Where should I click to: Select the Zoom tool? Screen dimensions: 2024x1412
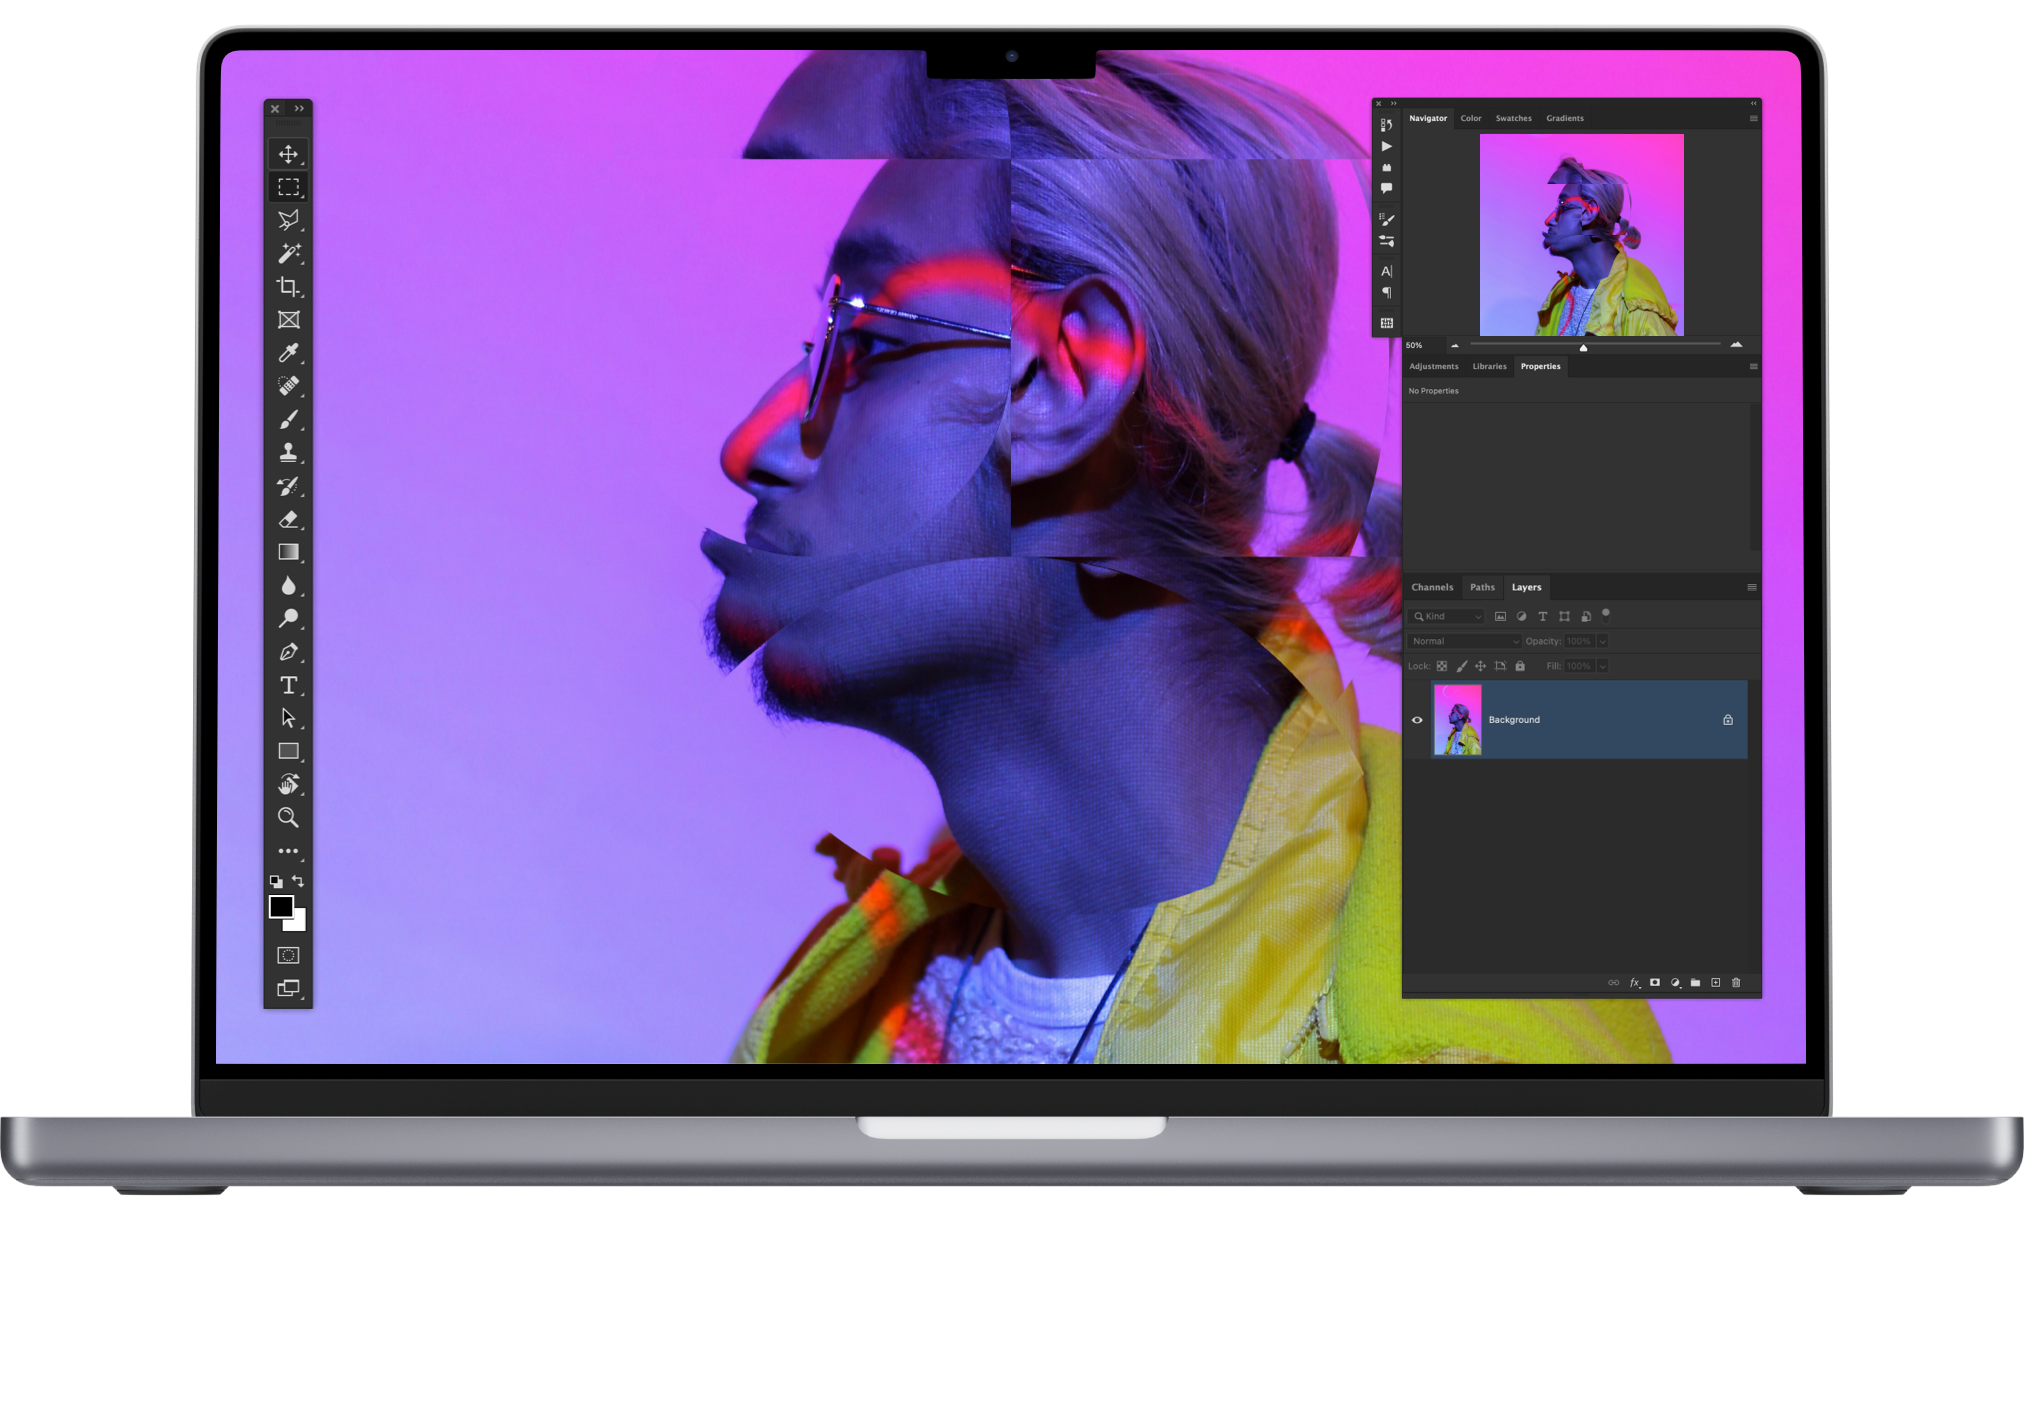click(288, 817)
